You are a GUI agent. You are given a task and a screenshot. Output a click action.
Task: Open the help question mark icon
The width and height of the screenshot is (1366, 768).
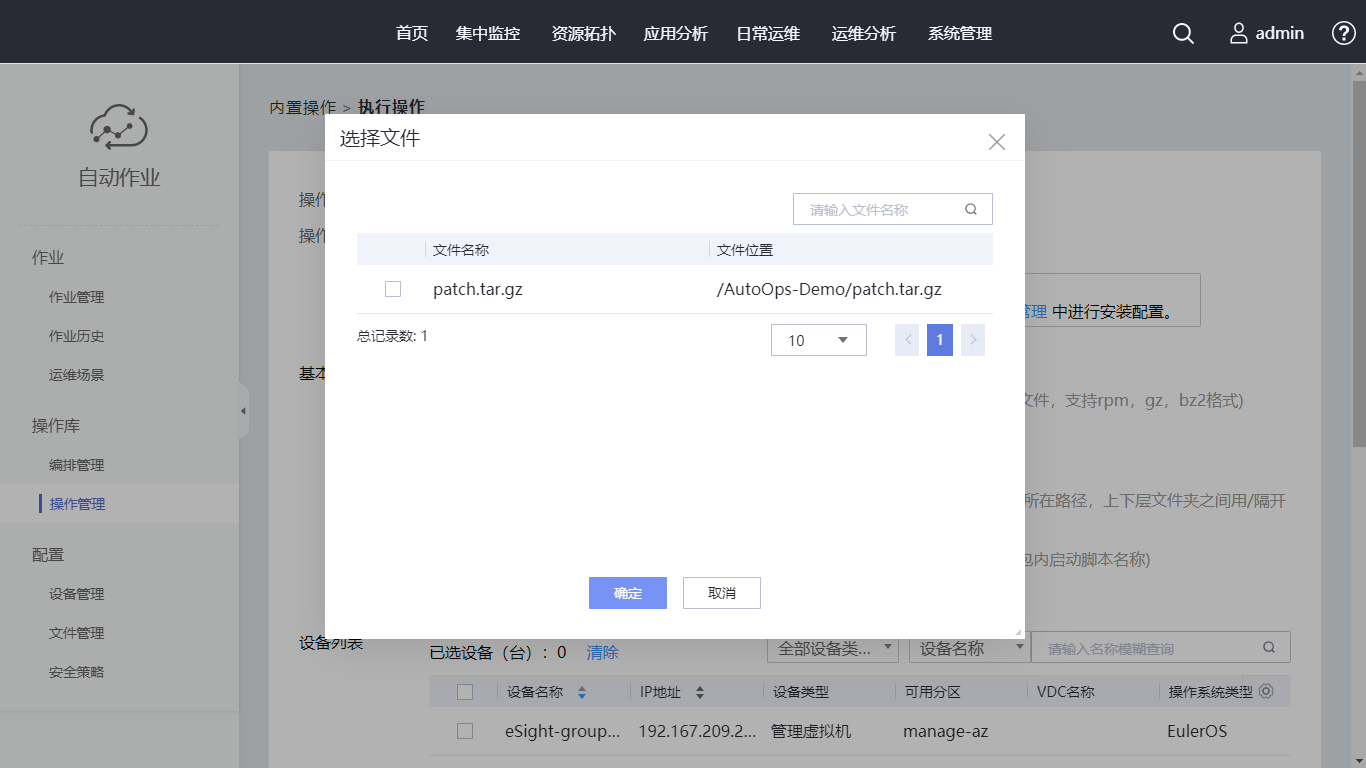(1343, 33)
